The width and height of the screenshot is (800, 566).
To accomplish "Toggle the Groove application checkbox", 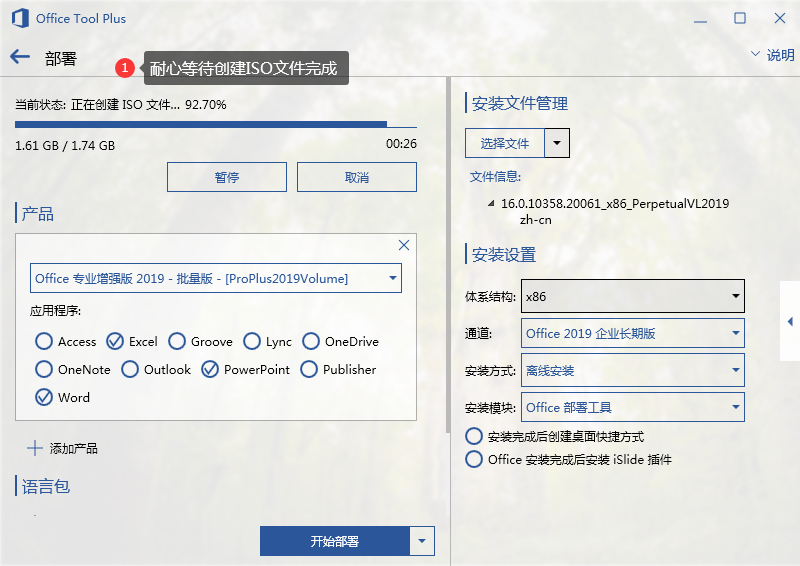I will [177, 341].
